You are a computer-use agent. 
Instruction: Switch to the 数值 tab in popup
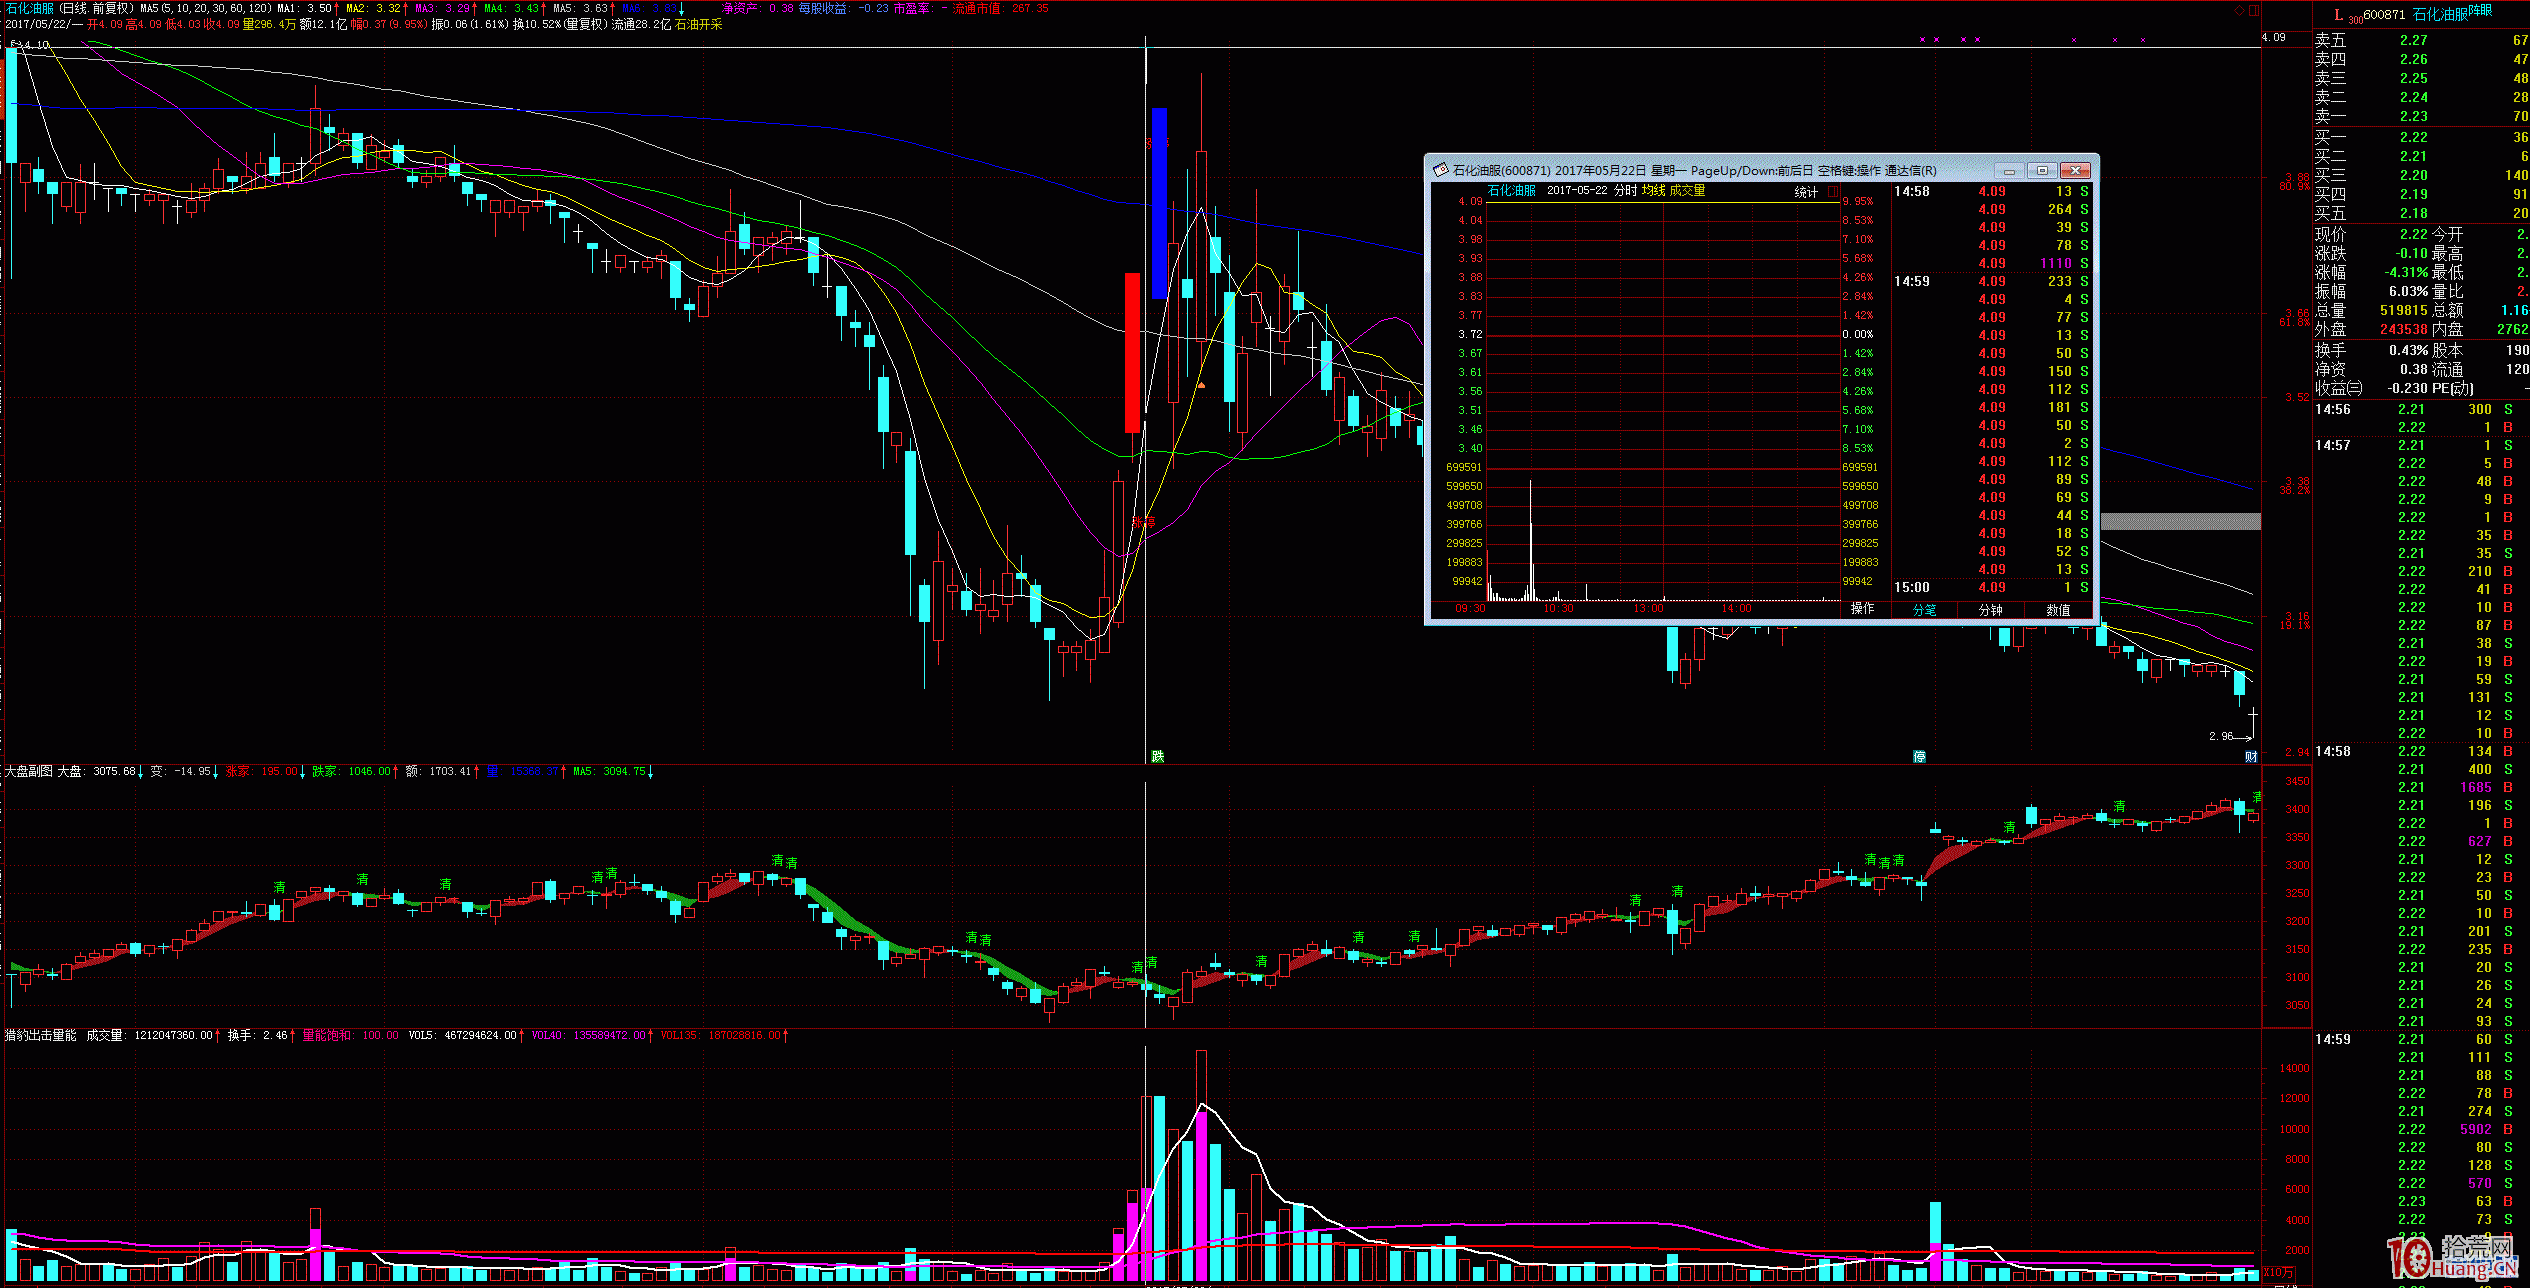[x=2058, y=609]
